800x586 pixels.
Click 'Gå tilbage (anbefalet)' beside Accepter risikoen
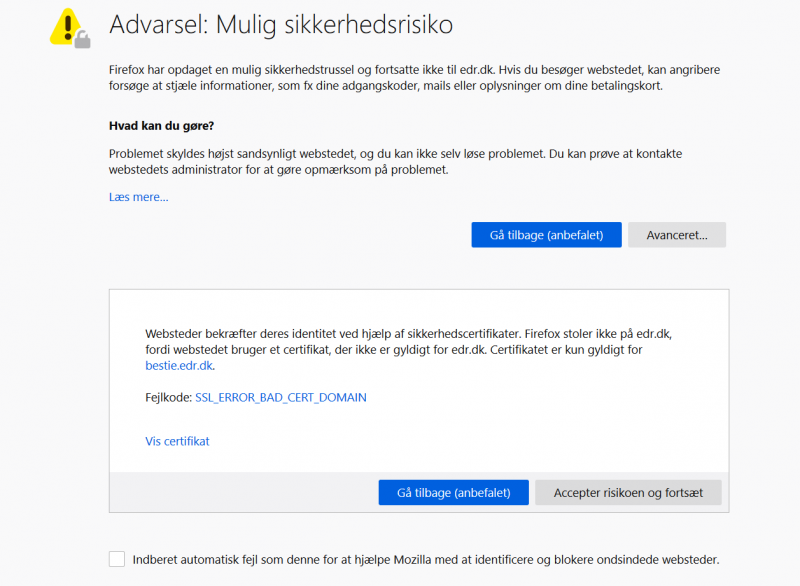pos(454,493)
